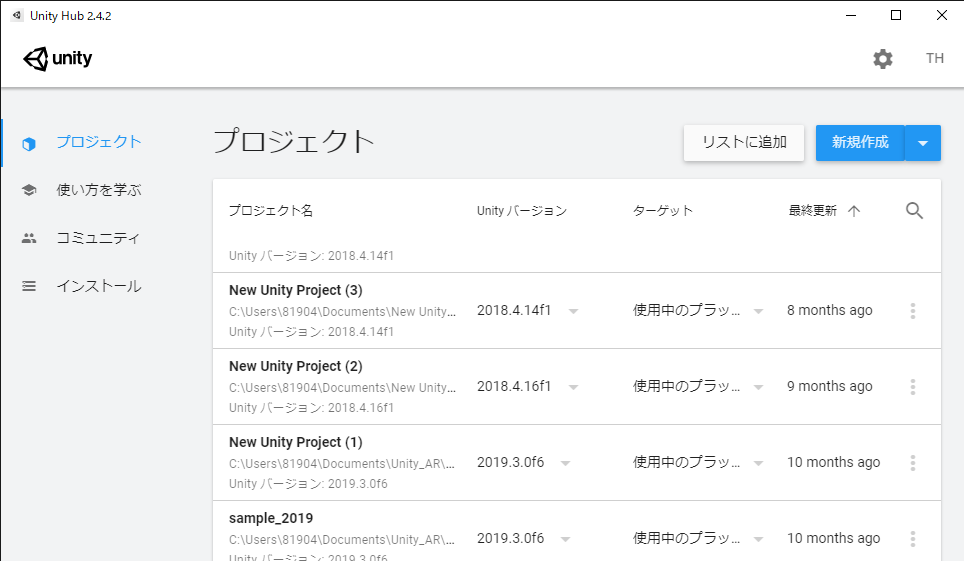Open project New Unity Project (3)
This screenshot has width=964, height=561.
point(296,290)
